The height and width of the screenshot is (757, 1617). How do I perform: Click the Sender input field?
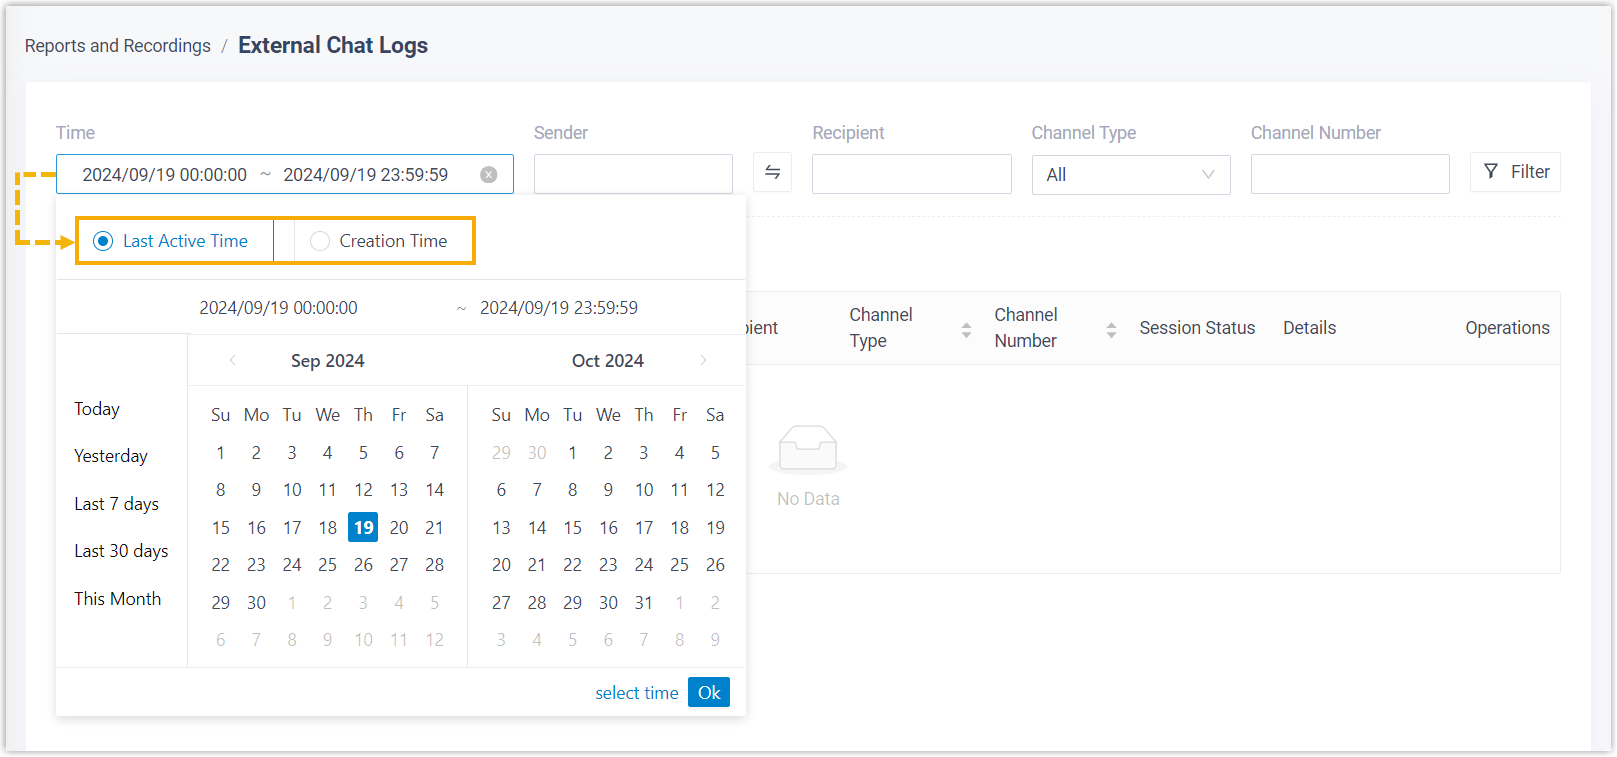tap(633, 175)
